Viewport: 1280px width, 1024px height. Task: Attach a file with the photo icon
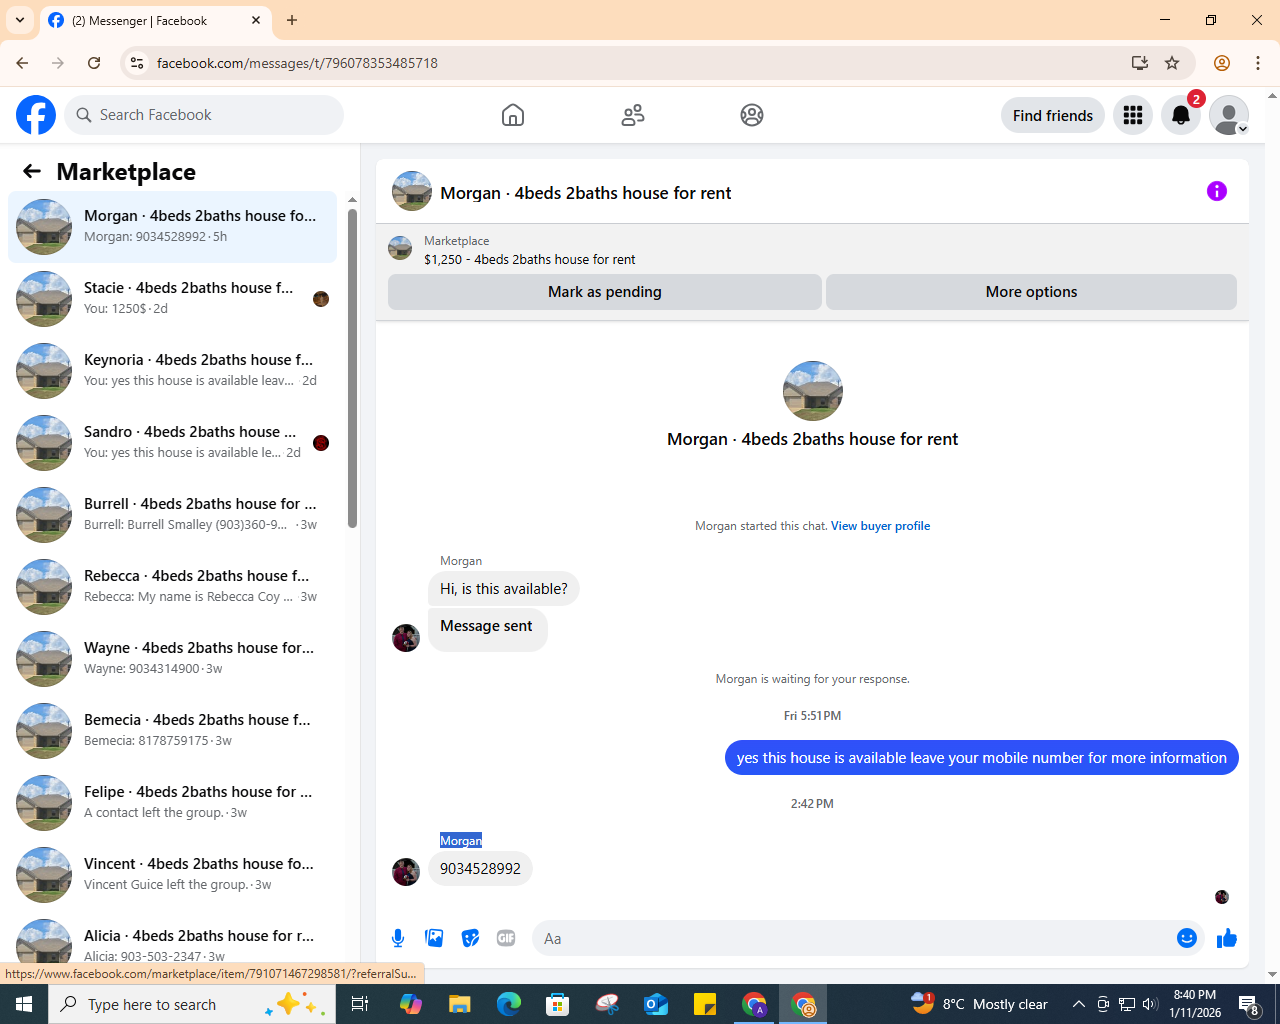point(434,938)
